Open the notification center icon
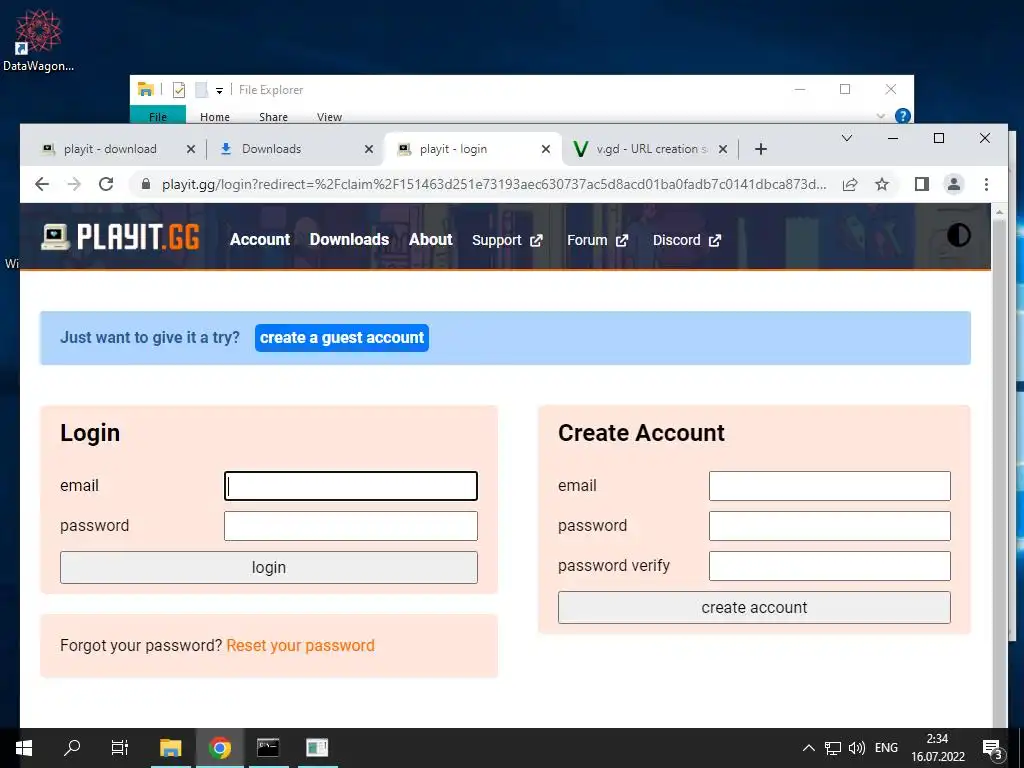Screen dimensions: 1024x768 coord(993,749)
